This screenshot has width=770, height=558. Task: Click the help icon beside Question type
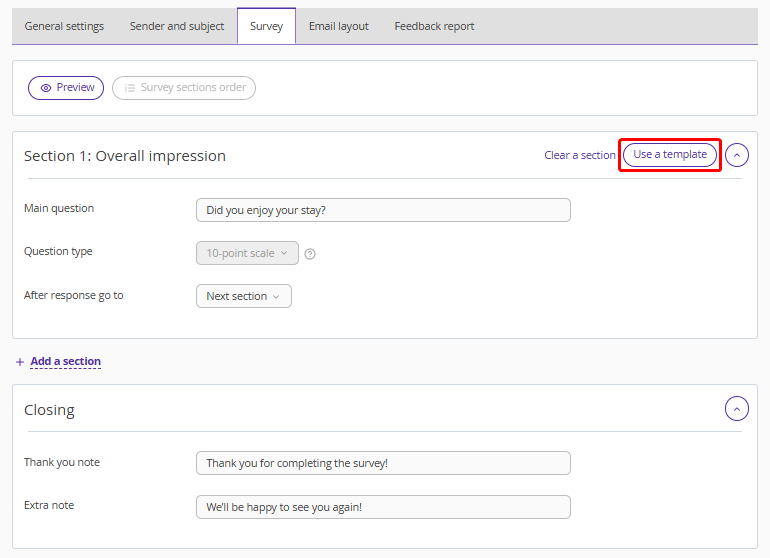[310, 254]
